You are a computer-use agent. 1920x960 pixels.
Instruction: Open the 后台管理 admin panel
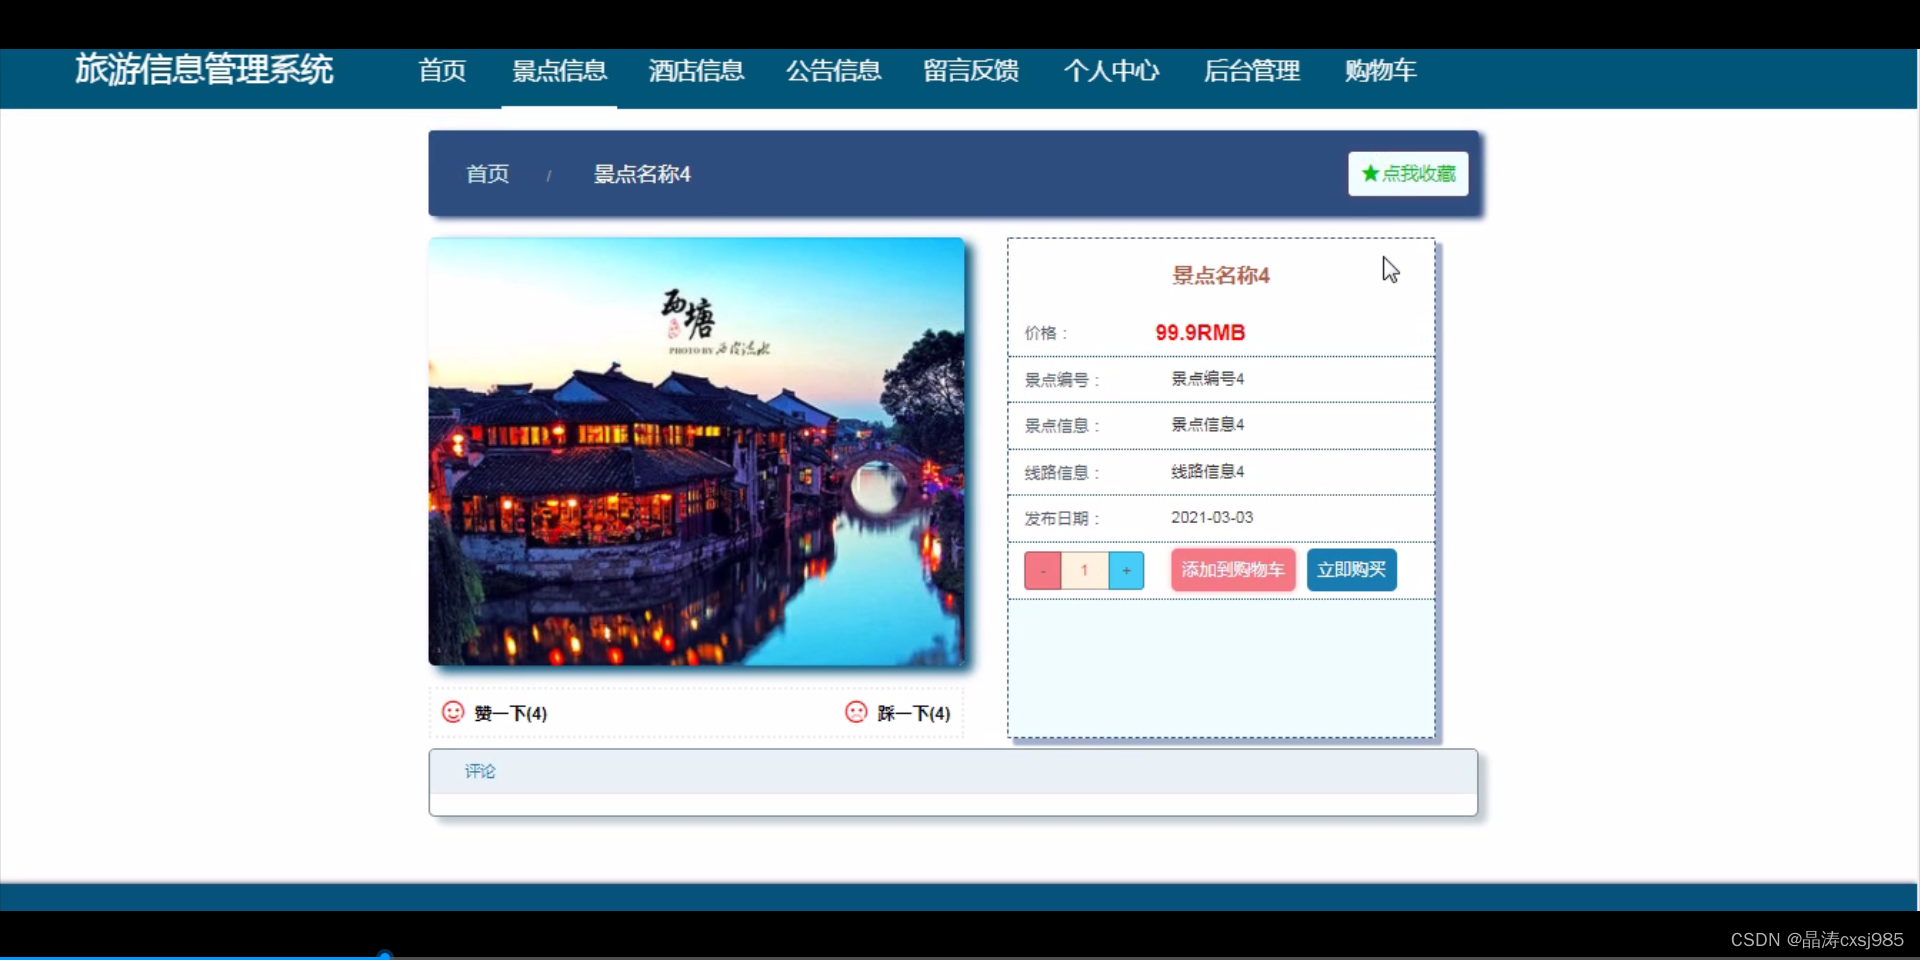pyautogui.click(x=1252, y=71)
